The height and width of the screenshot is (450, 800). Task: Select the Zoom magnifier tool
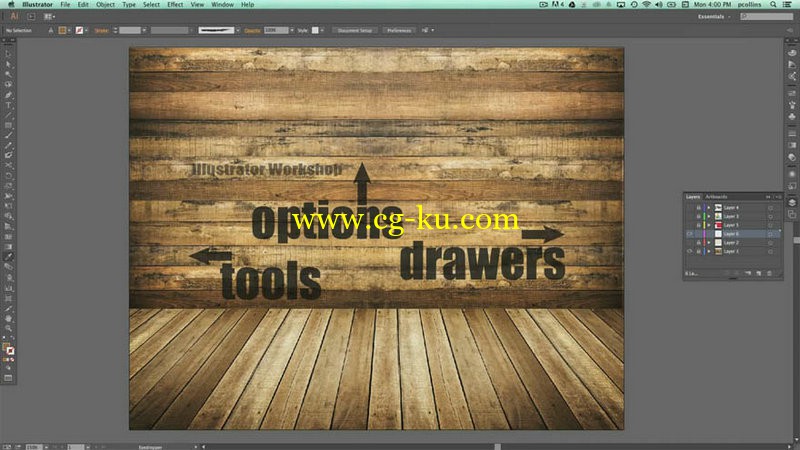point(8,328)
